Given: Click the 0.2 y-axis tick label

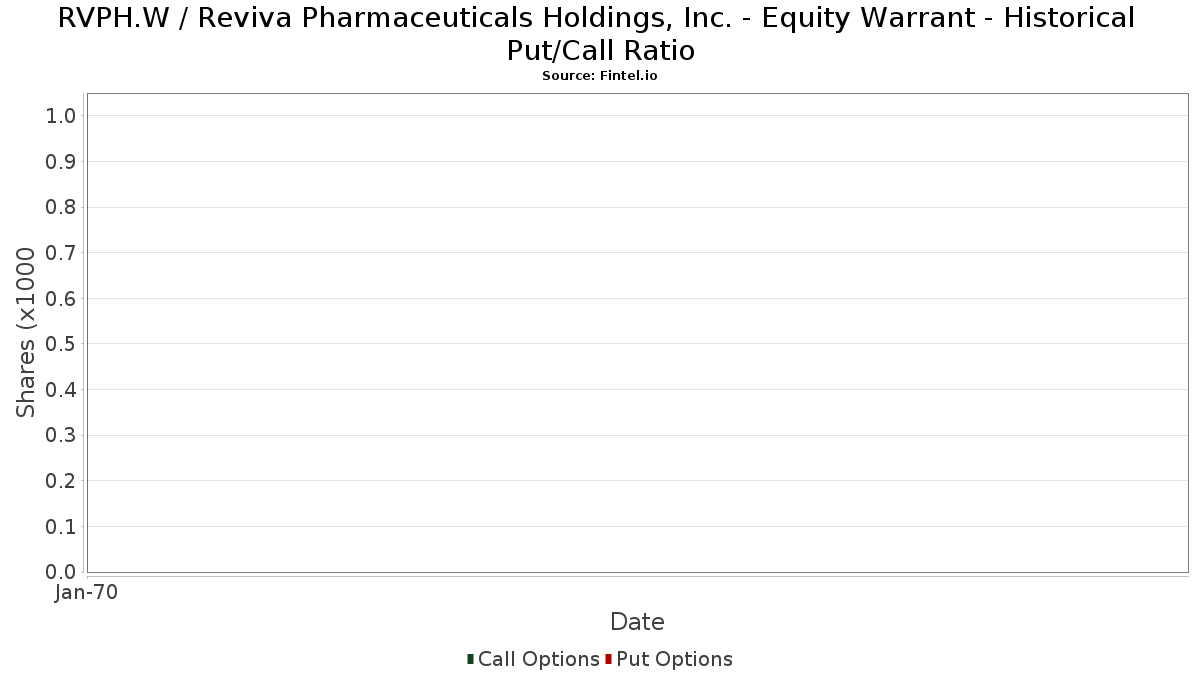Looking at the screenshot, I should (x=61, y=481).
